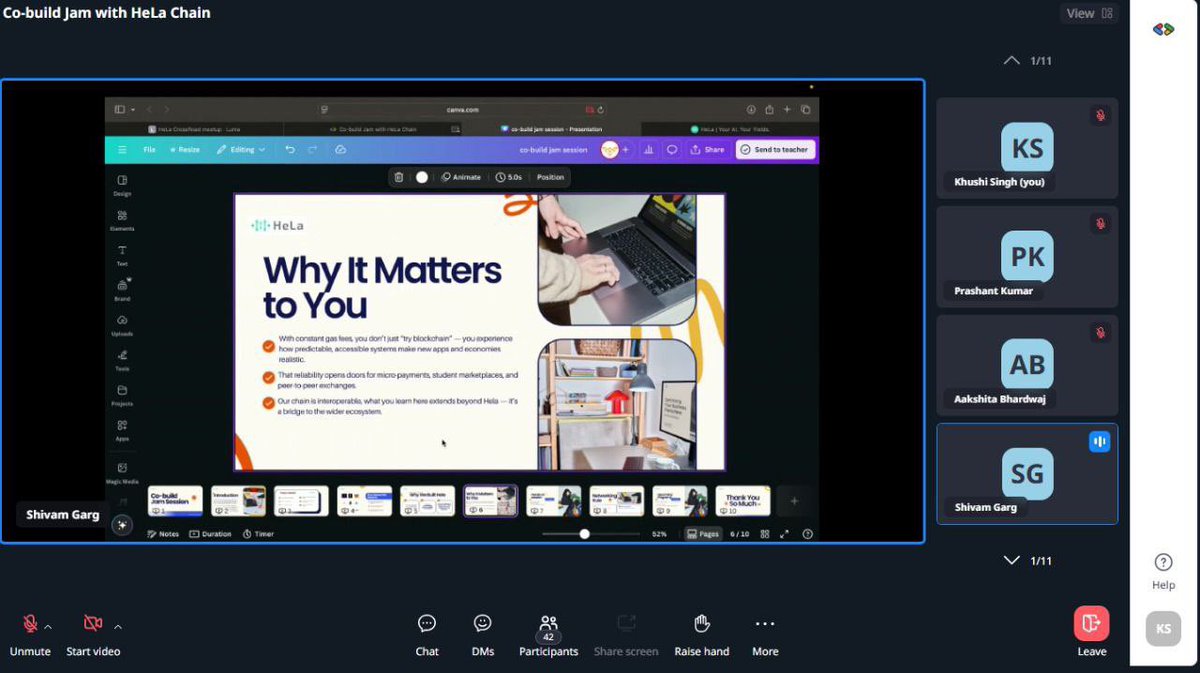
Task: Open Timer in Canva bottom bar
Action: (258, 534)
